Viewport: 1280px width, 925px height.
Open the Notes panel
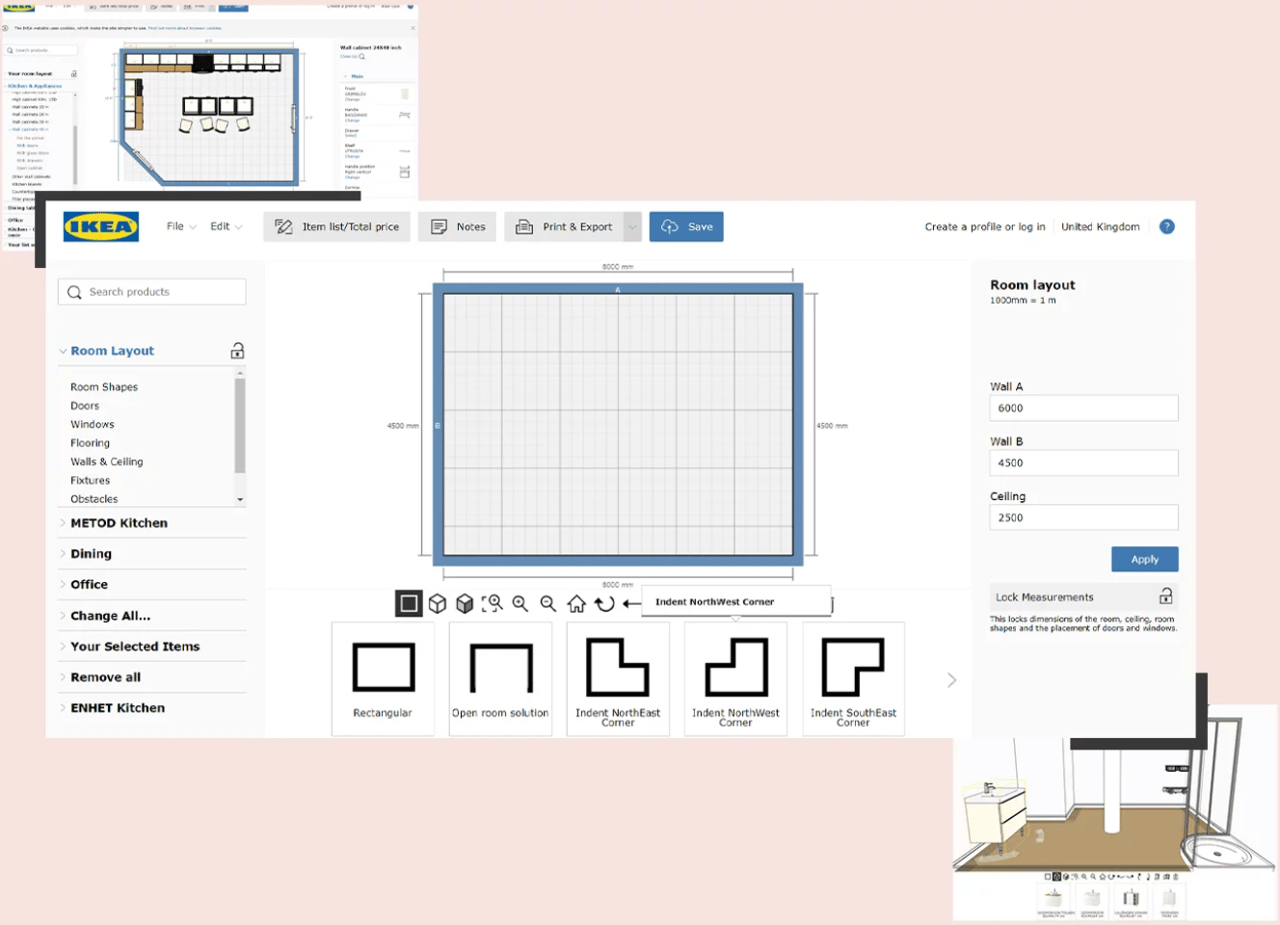(457, 227)
